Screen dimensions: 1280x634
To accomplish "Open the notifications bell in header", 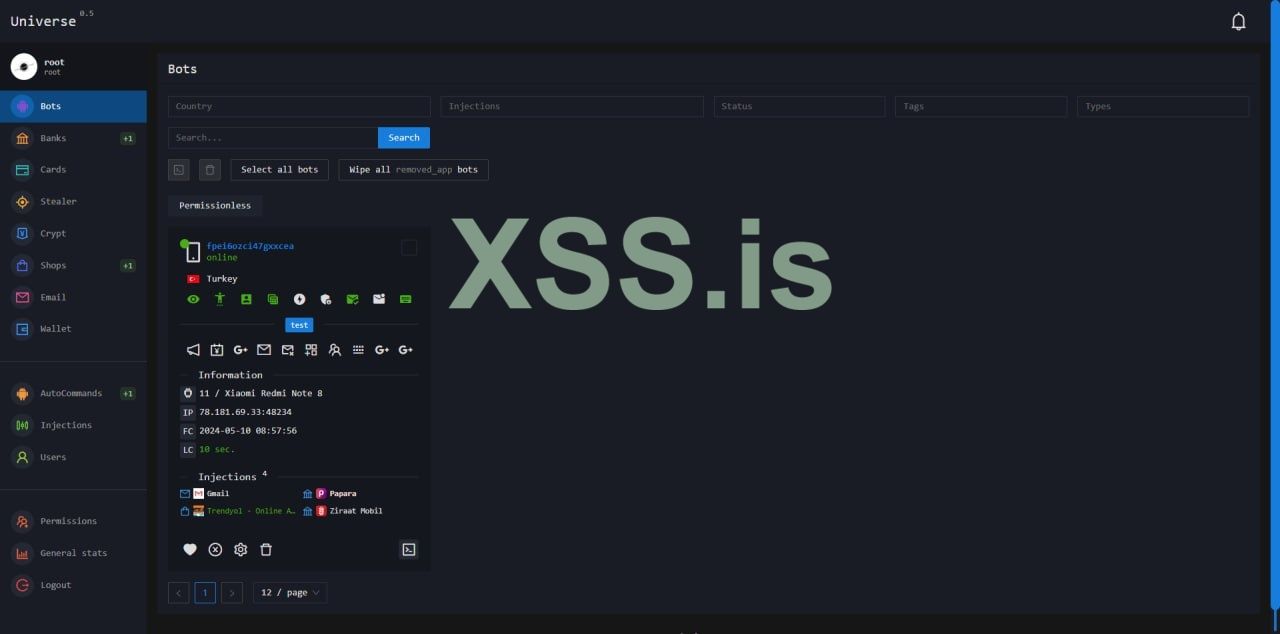I will click(x=1238, y=21).
